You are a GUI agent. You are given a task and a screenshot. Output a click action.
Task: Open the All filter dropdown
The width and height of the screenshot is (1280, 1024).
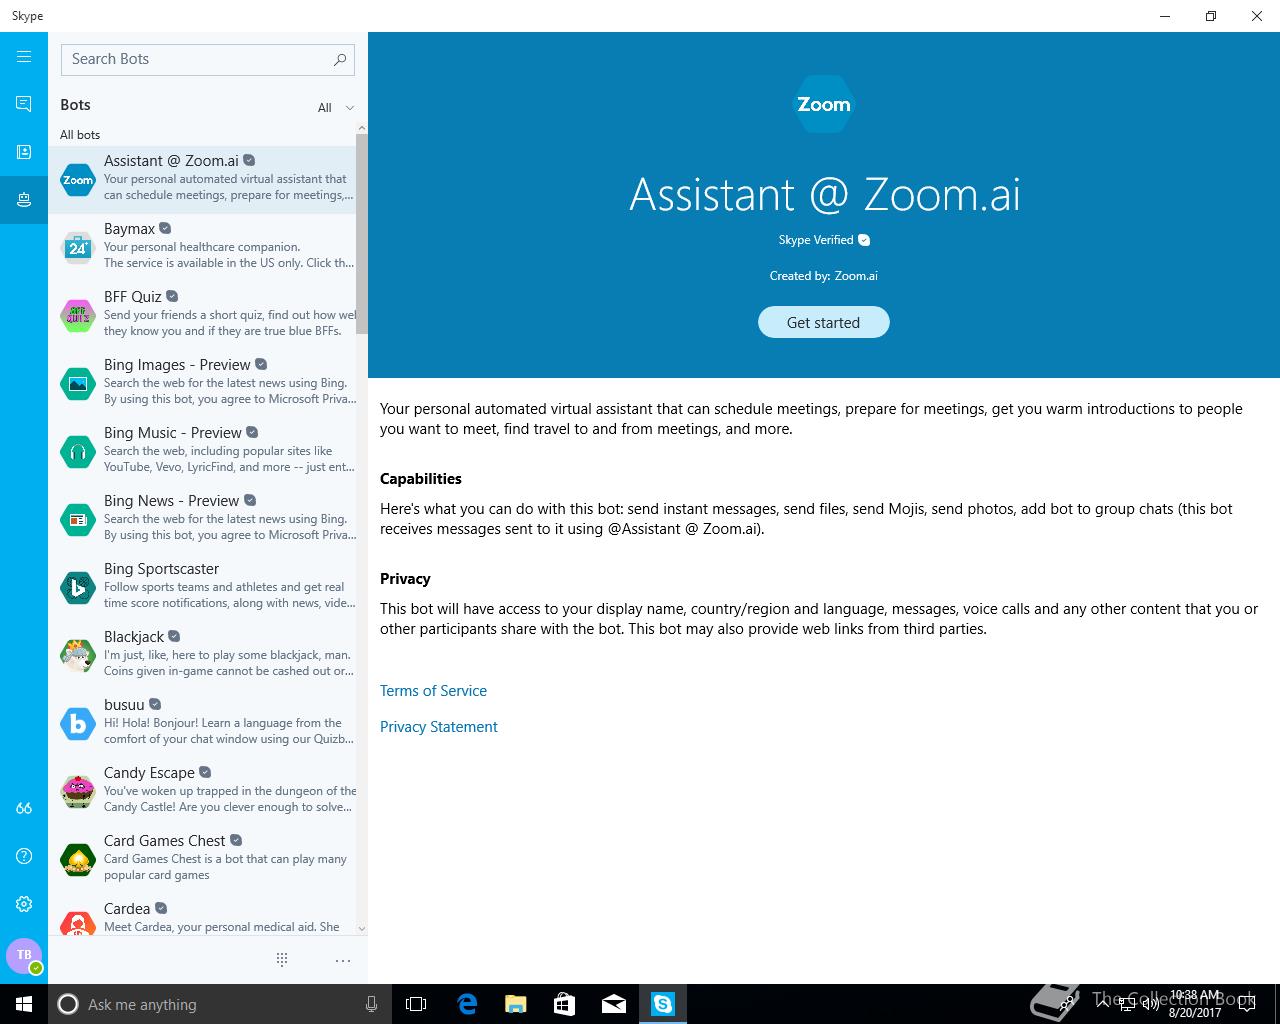[336, 107]
